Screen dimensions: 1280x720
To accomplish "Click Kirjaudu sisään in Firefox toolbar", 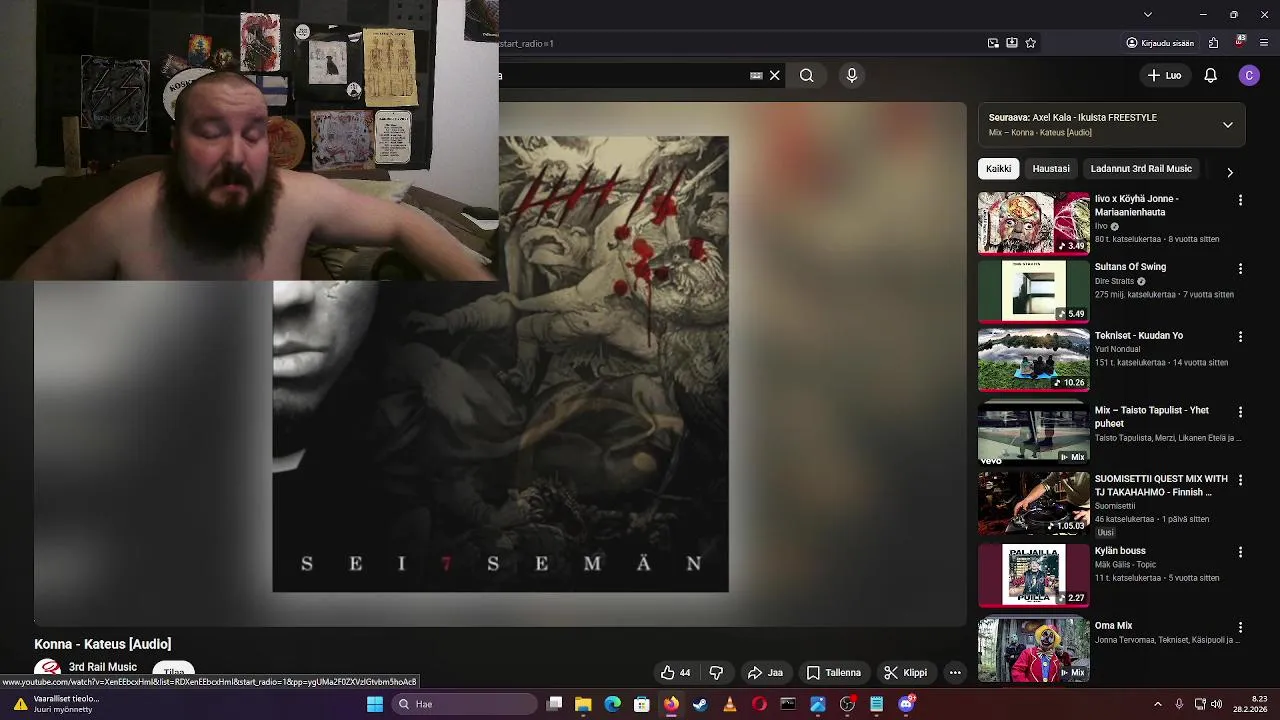I will pyautogui.click(x=1160, y=43).
